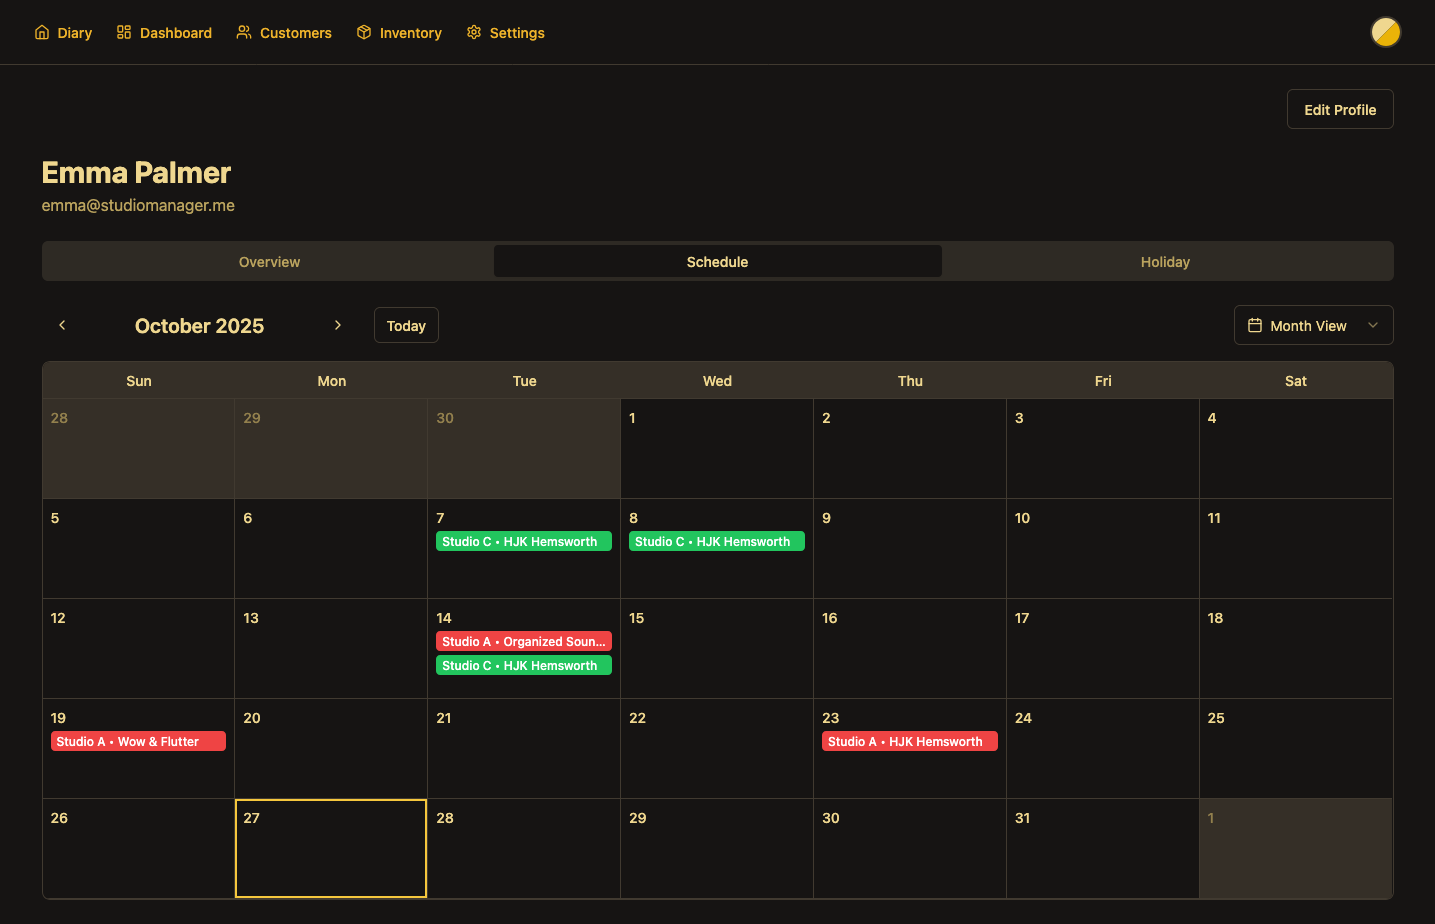The height and width of the screenshot is (924, 1435).
Task: Select the highlighted October 27 day cell
Action: click(x=330, y=848)
